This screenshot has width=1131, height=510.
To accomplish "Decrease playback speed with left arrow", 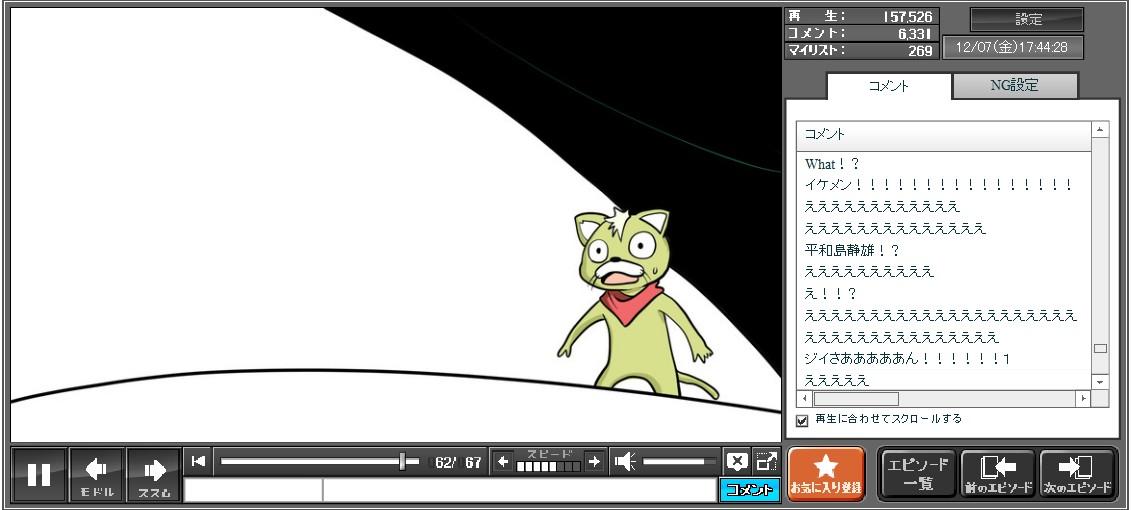I will pos(503,461).
